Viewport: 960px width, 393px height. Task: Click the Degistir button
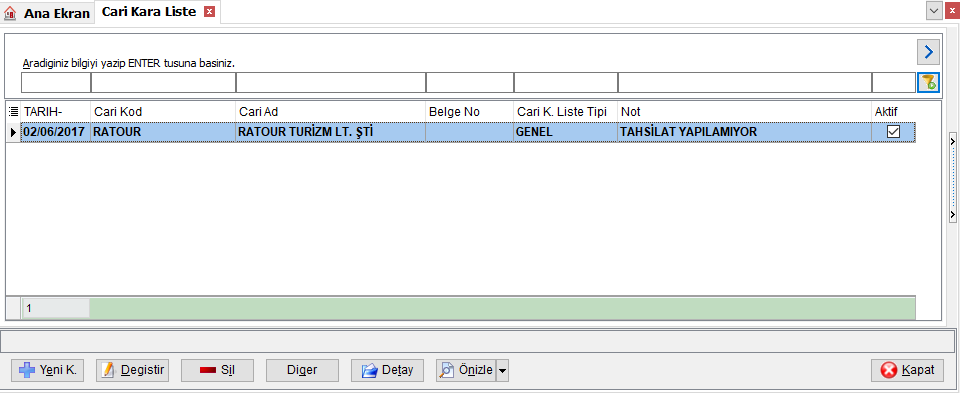132,370
